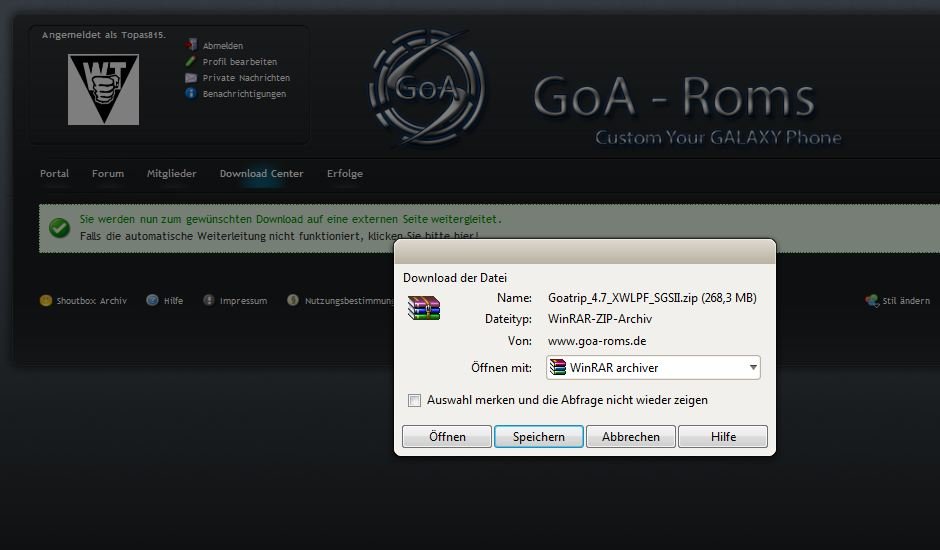Open the Erfolge menu item
Viewport: 940px width, 550px height.
point(345,173)
